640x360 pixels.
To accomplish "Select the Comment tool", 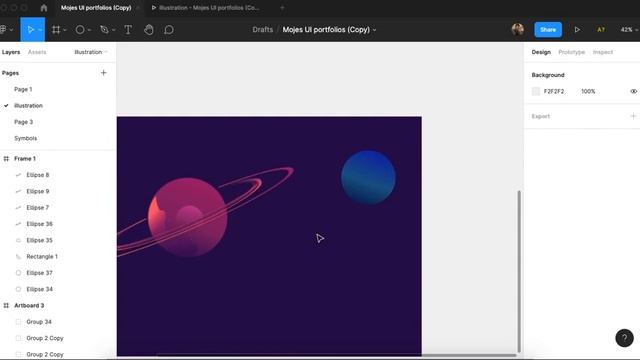I will click(x=169, y=29).
